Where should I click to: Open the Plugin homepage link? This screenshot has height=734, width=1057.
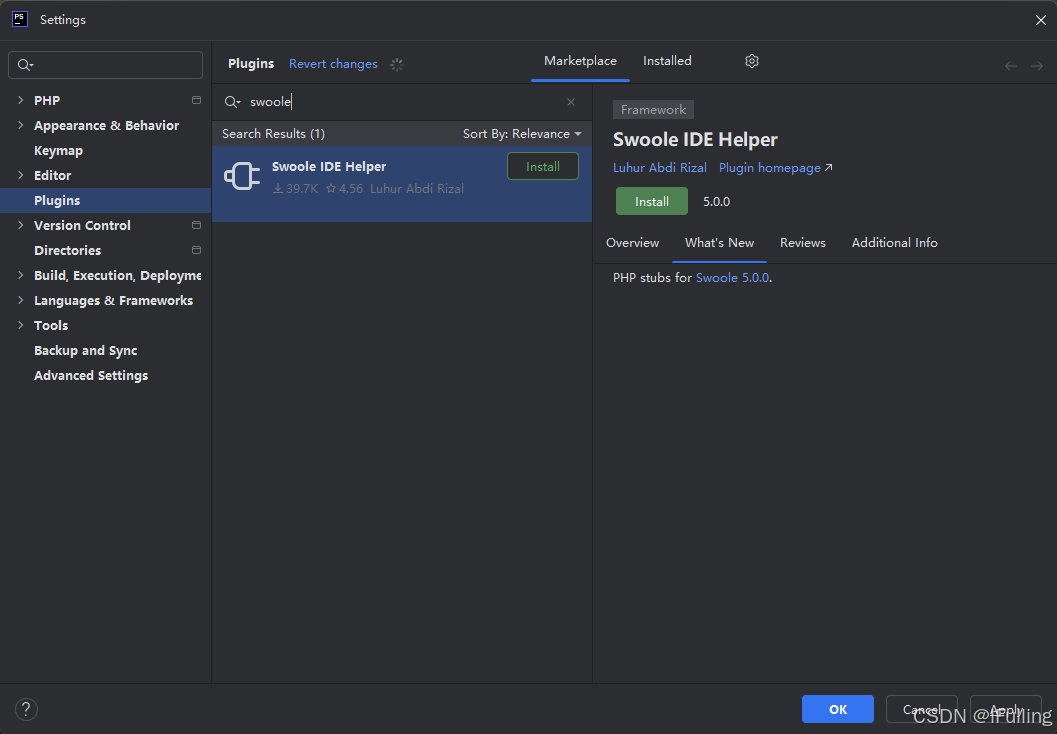pyautogui.click(x=775, y=168)
